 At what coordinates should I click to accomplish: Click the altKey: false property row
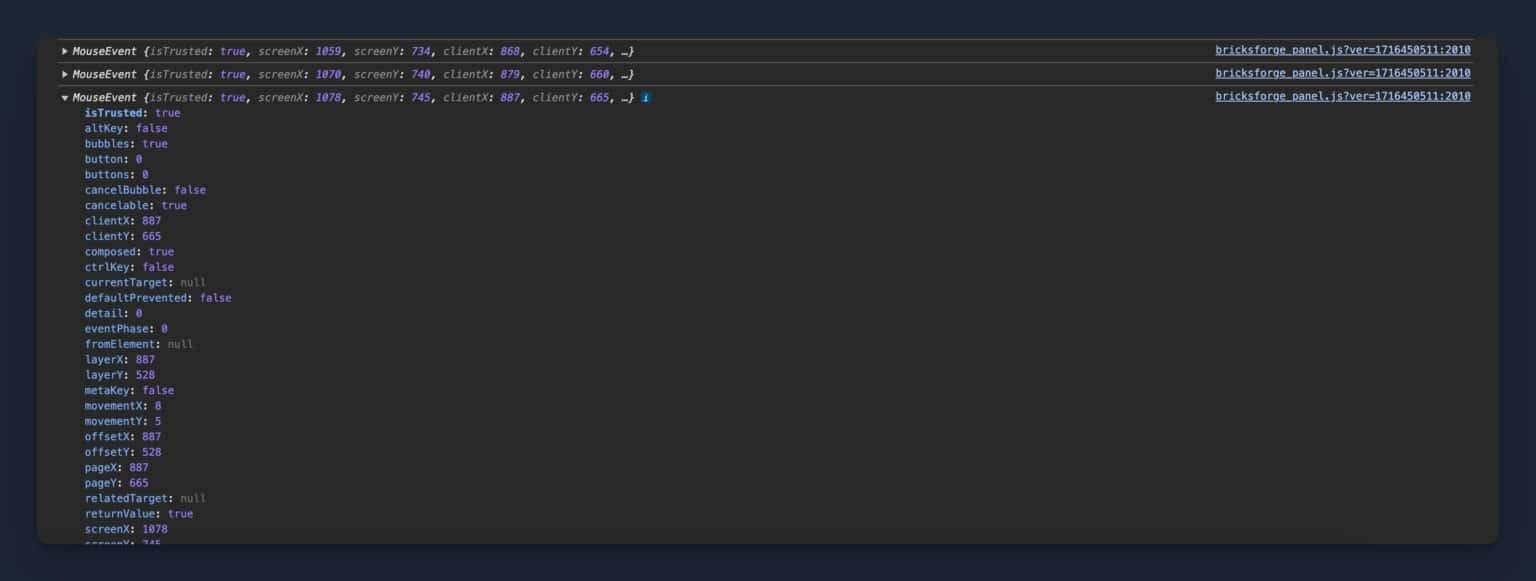pos(124,128)
